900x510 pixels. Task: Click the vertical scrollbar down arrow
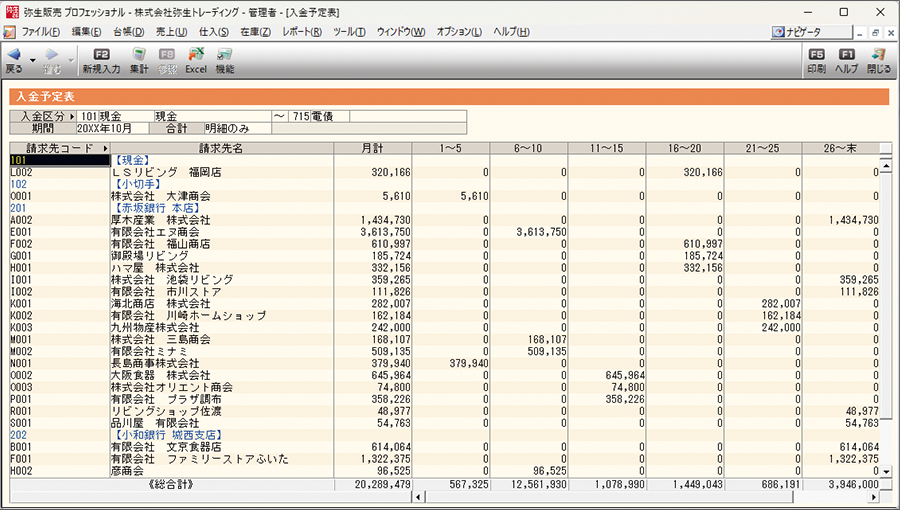(x=886, y=472)
